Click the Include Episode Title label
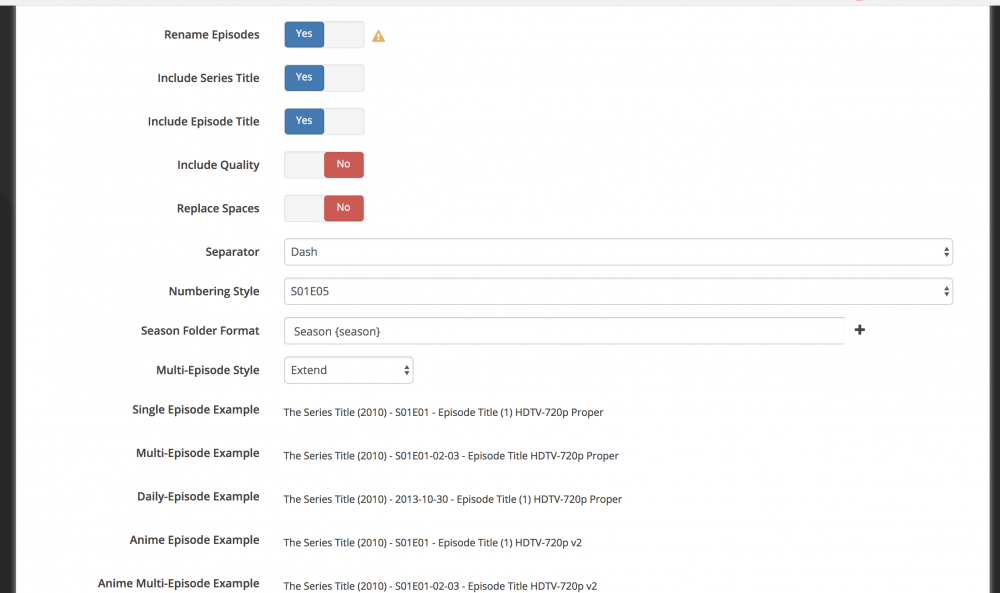 click(203, 121)
